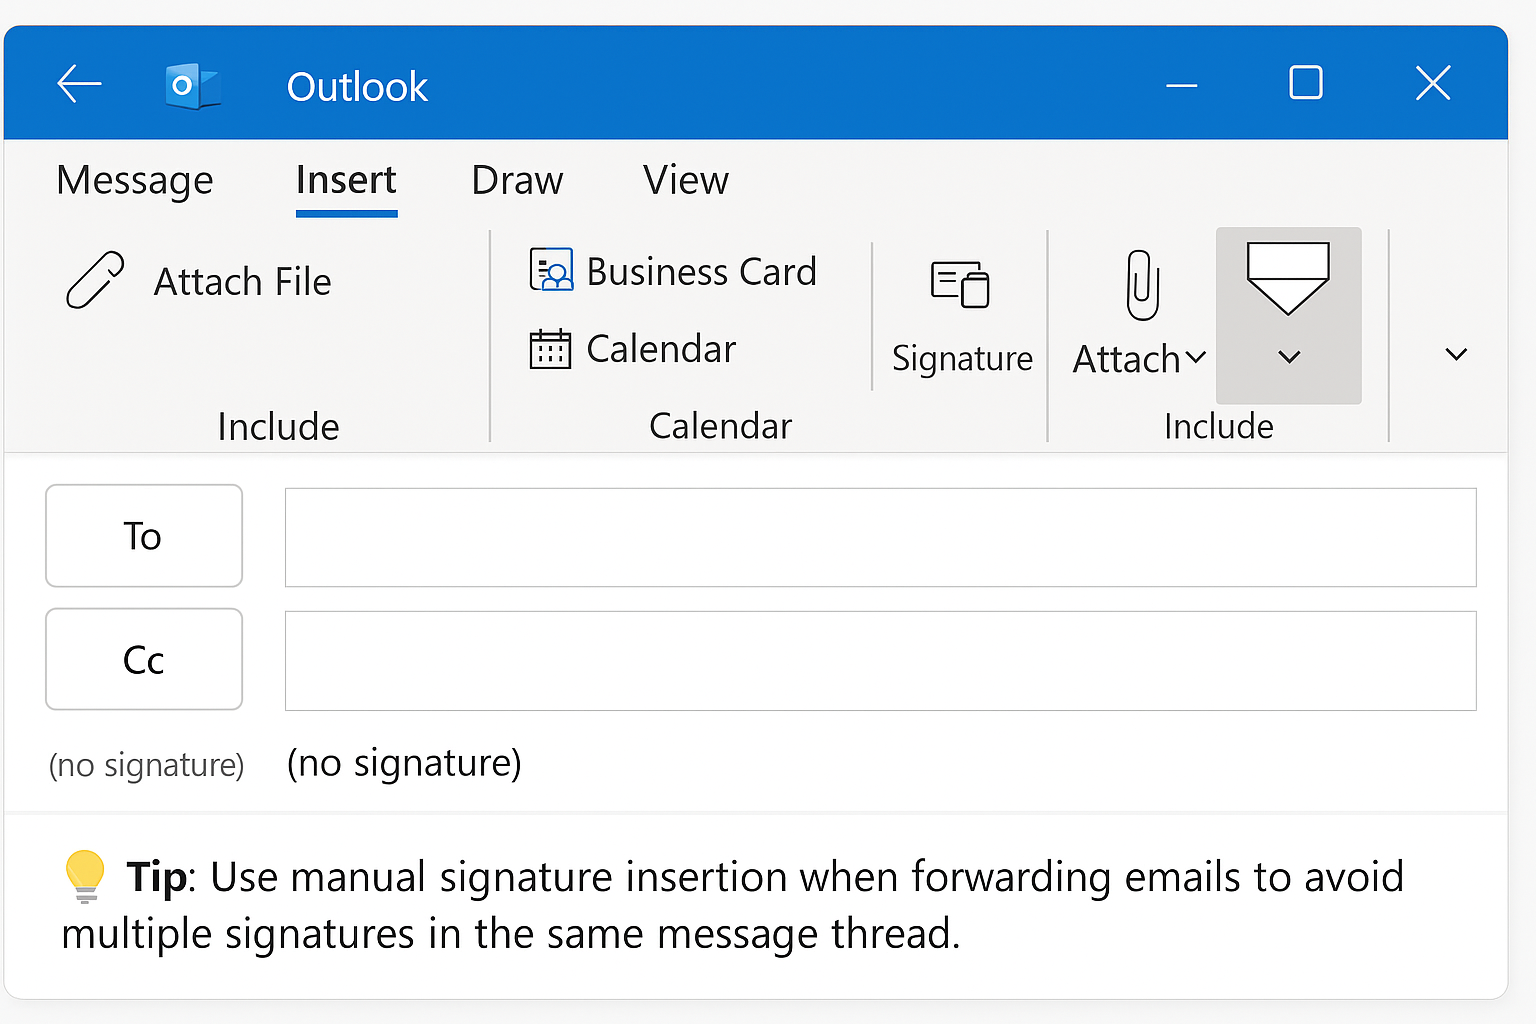Click the Outlook app icon

[192, 84]
